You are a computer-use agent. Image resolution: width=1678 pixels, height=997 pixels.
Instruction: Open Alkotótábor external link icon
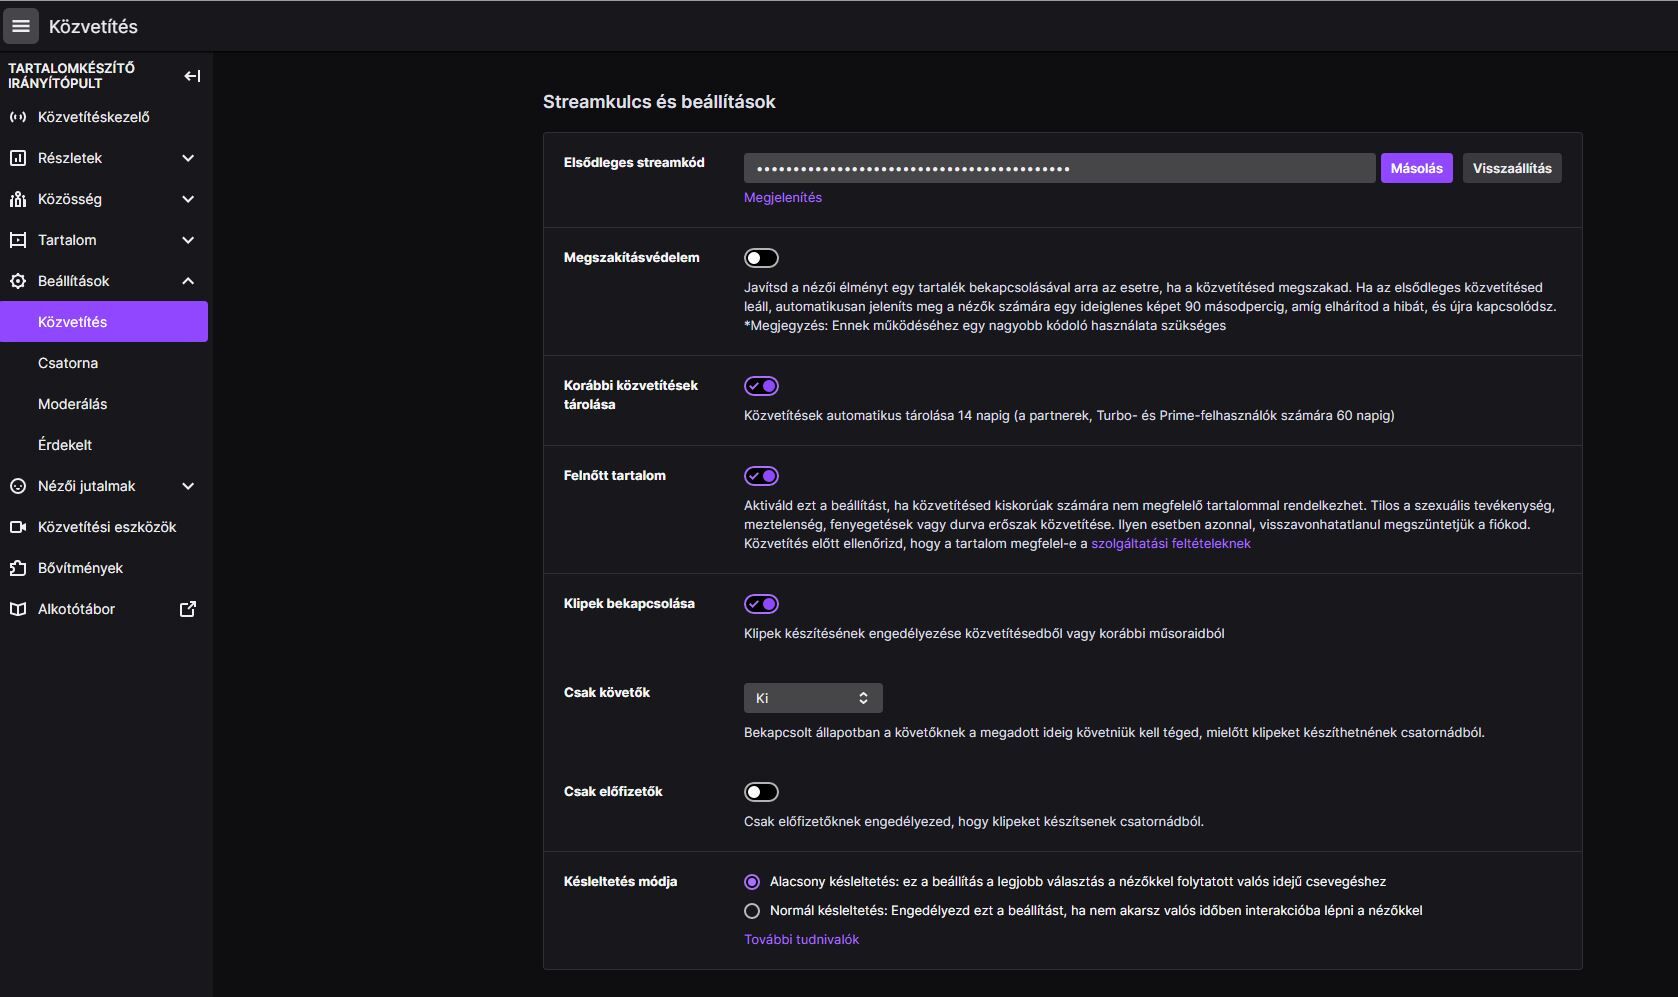pyautogui.click(x=188, y=609)
